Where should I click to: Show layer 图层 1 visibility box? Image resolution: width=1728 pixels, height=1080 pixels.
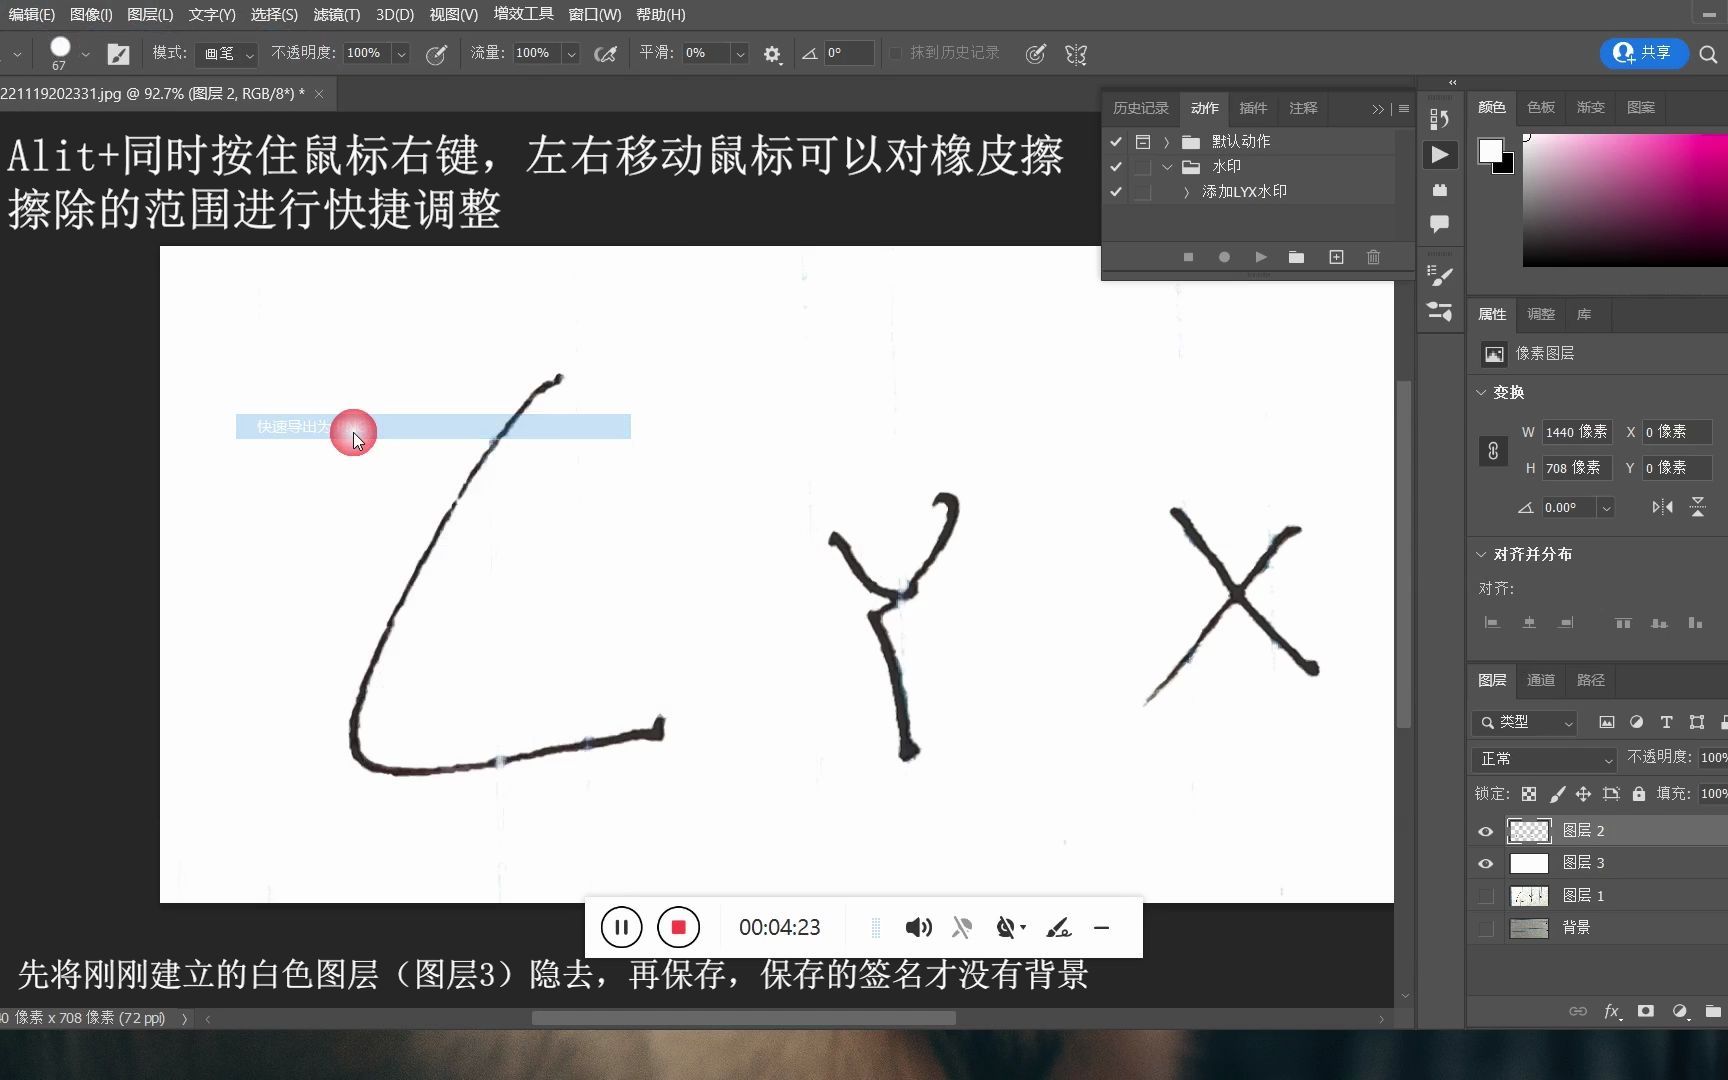point(1486,896)
